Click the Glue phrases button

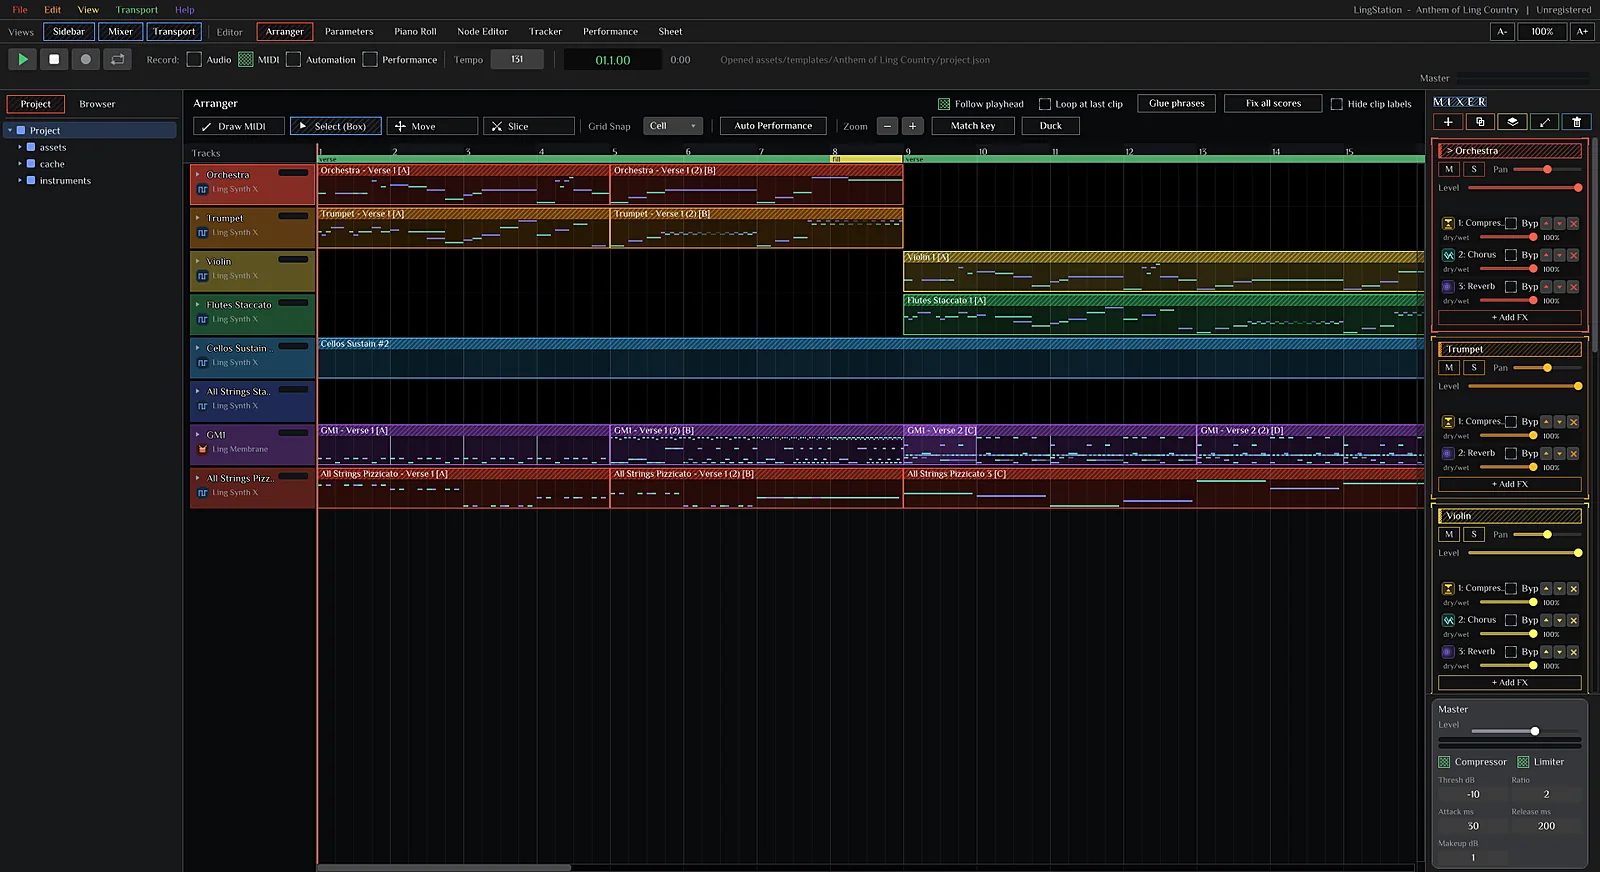coord(1177,103)
